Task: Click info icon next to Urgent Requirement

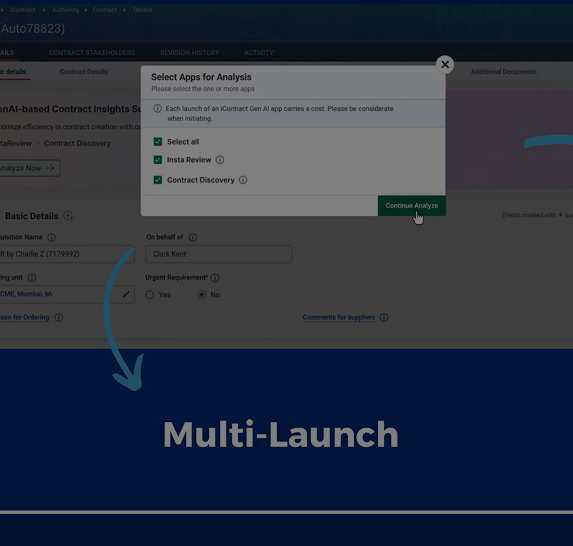Action: (215, 278)
